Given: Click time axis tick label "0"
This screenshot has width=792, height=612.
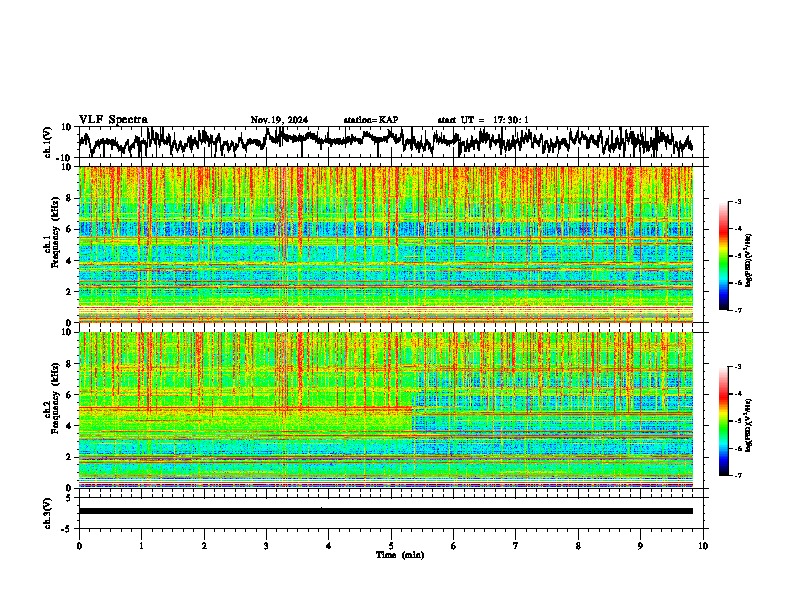Looking at the screenshot, I should coord(79,546).
